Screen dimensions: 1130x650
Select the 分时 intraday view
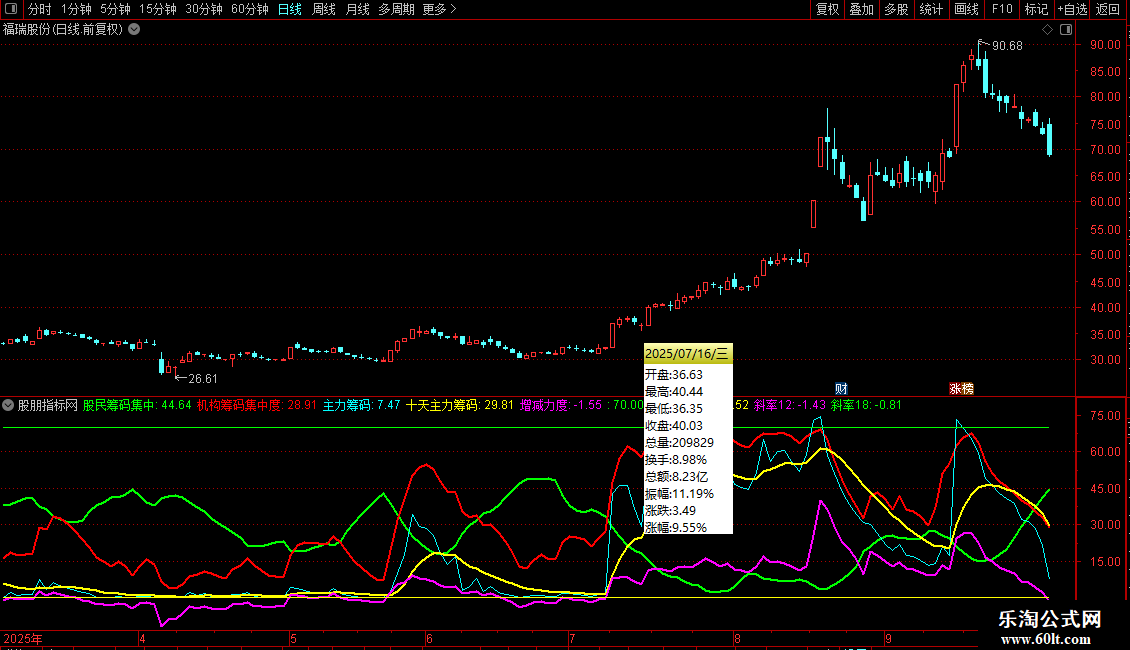40,9
